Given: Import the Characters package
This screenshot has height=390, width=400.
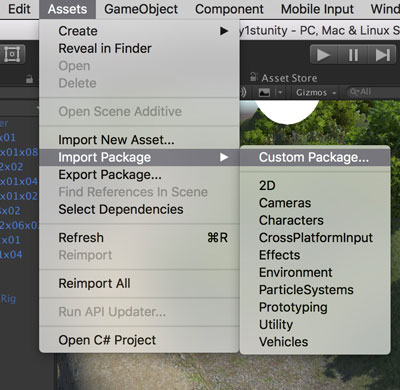Looking at the screenshot, I should click(315, 220).
